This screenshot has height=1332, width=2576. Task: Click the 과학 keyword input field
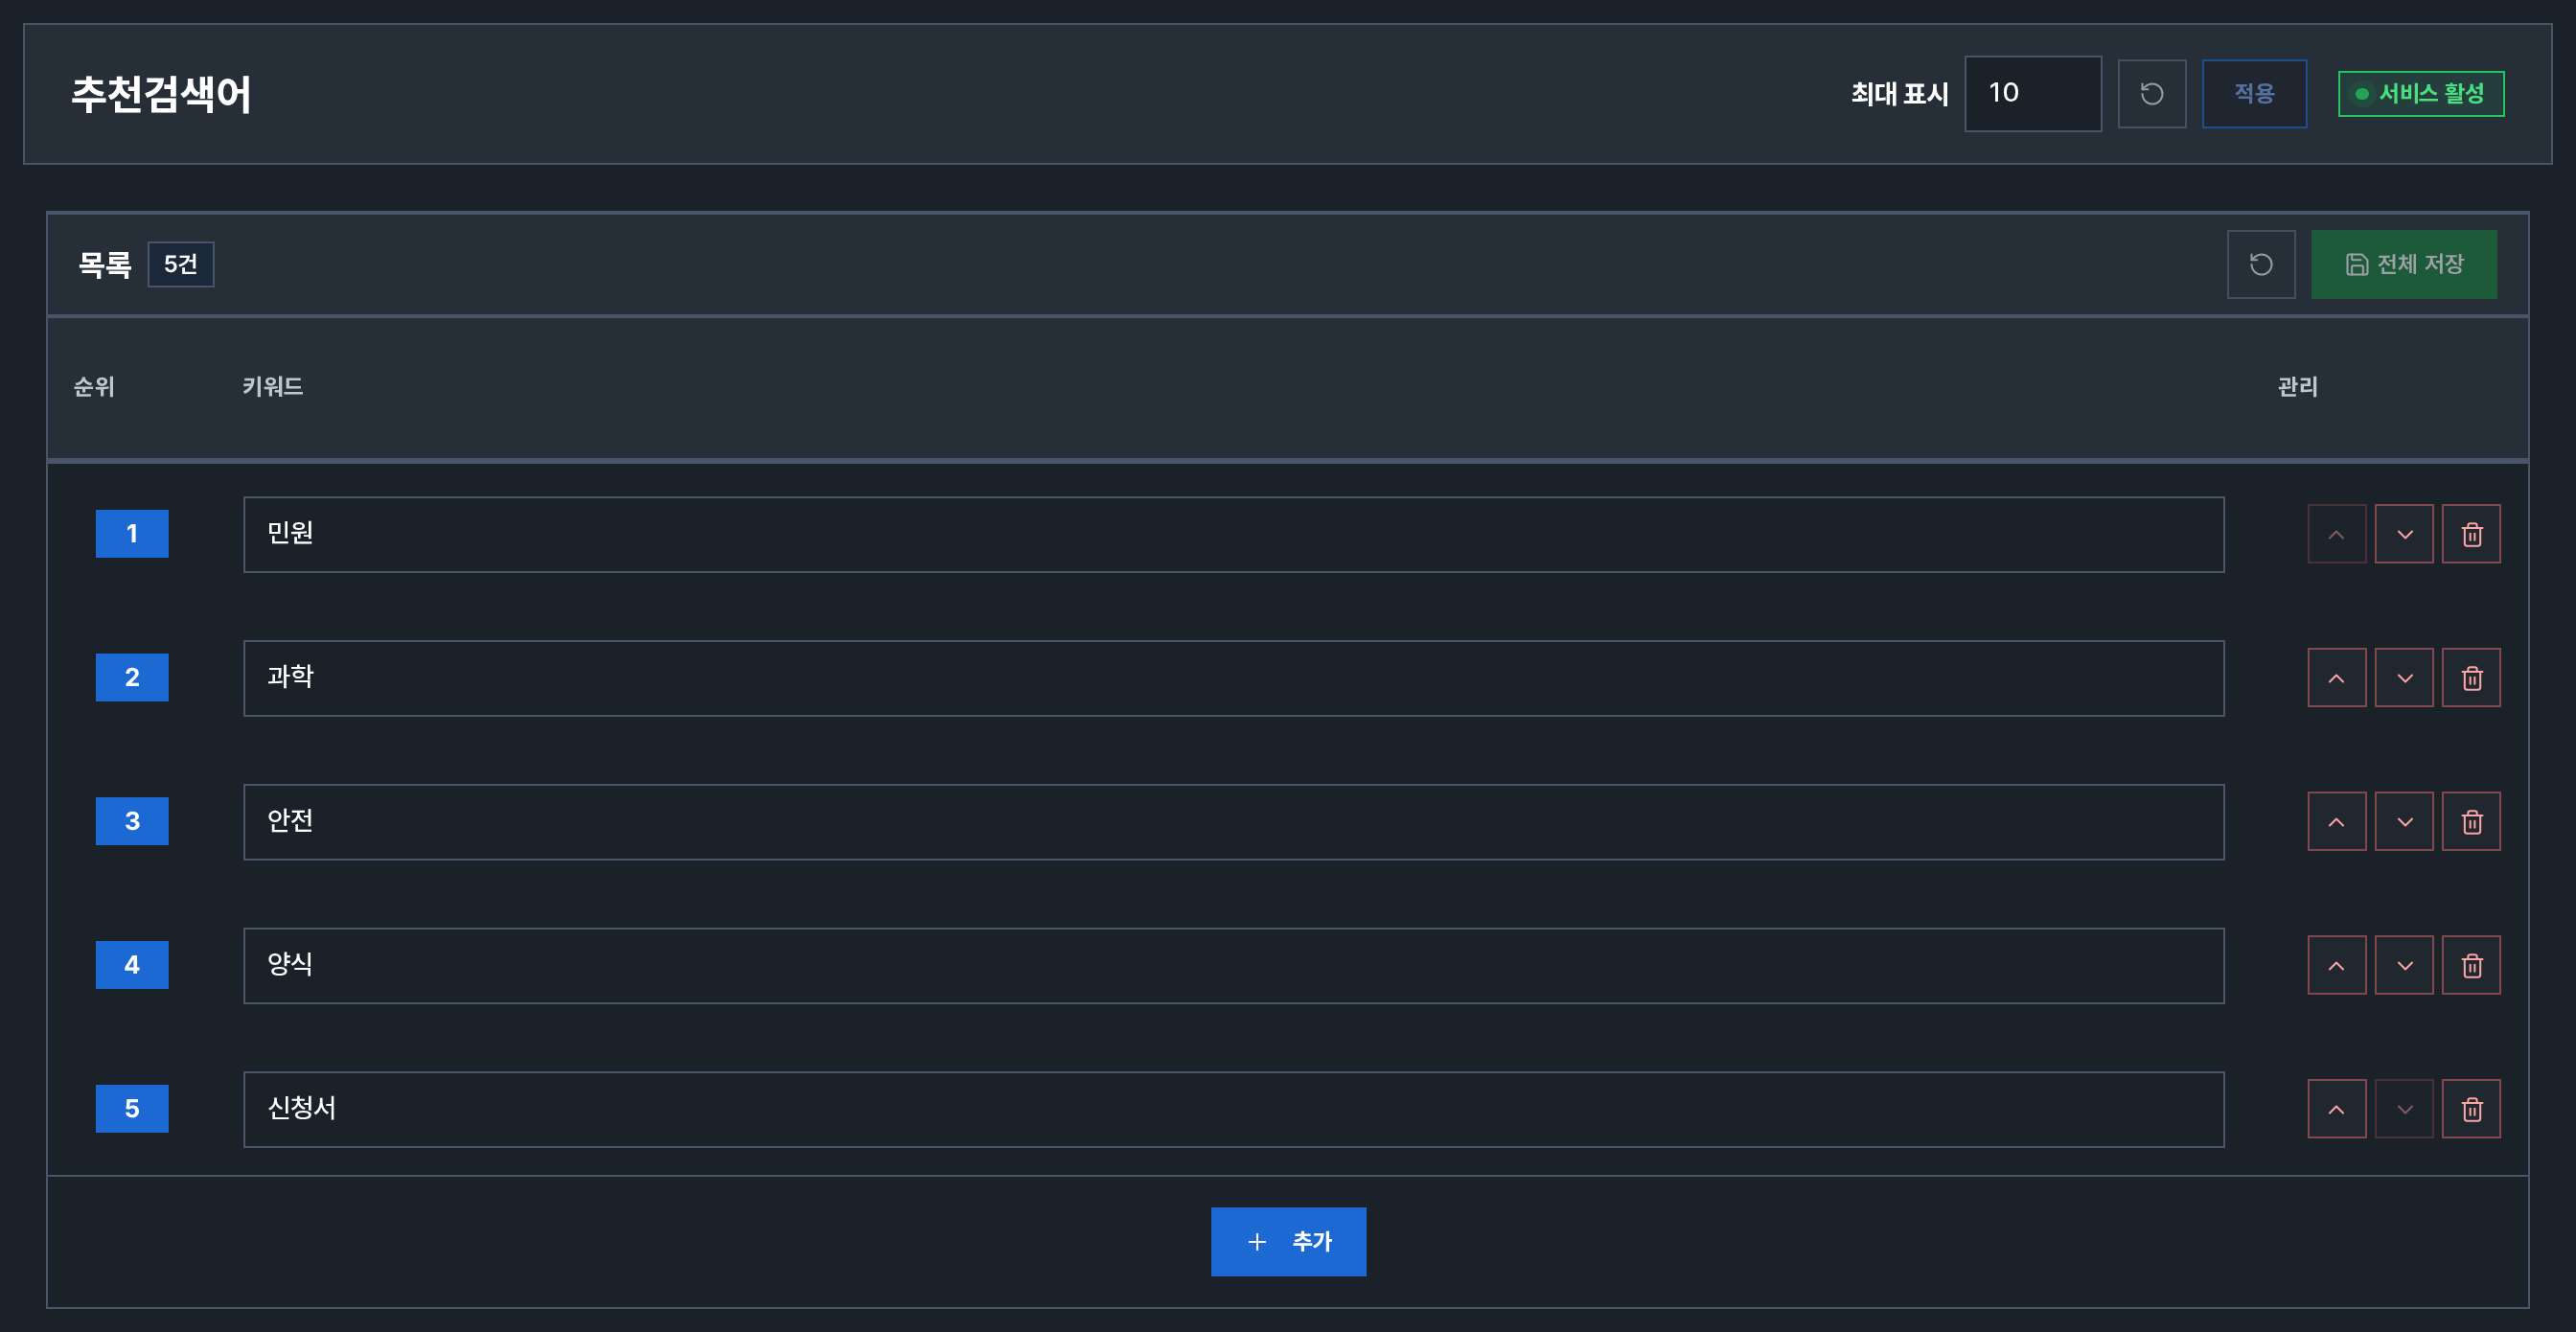[x=1233, y=678]
